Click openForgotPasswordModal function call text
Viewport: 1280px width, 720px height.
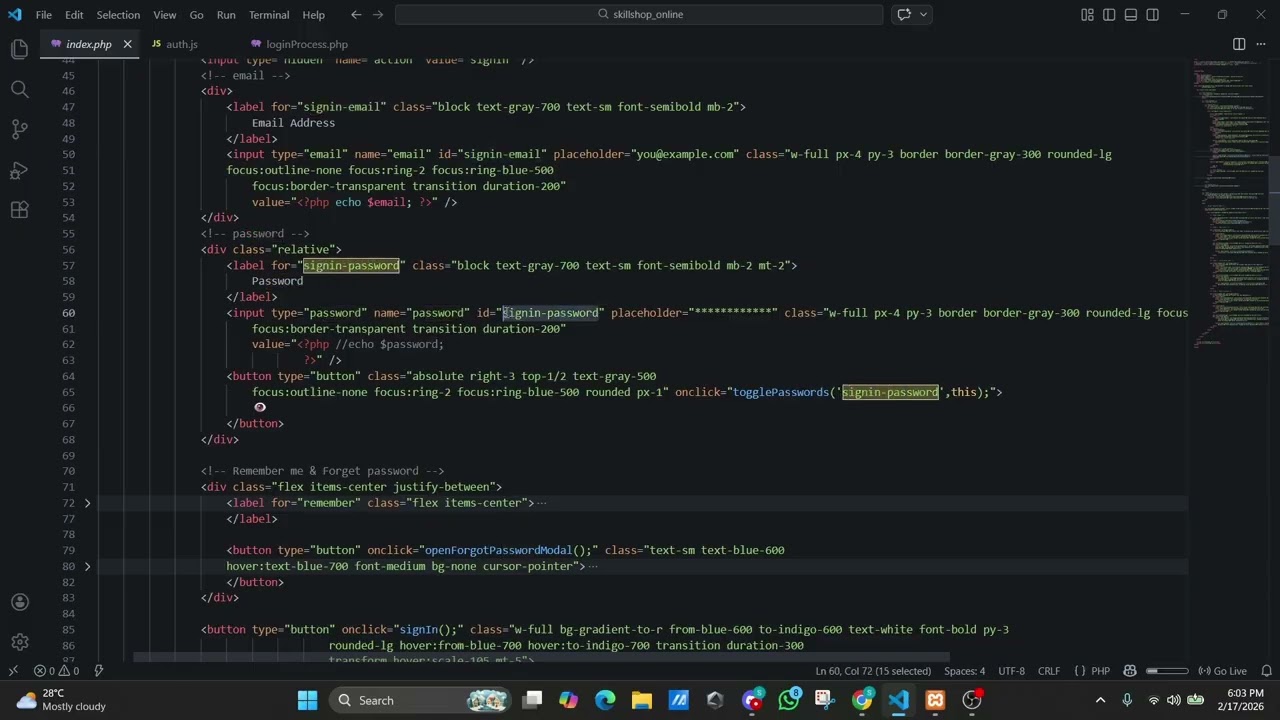pos(498,550)
